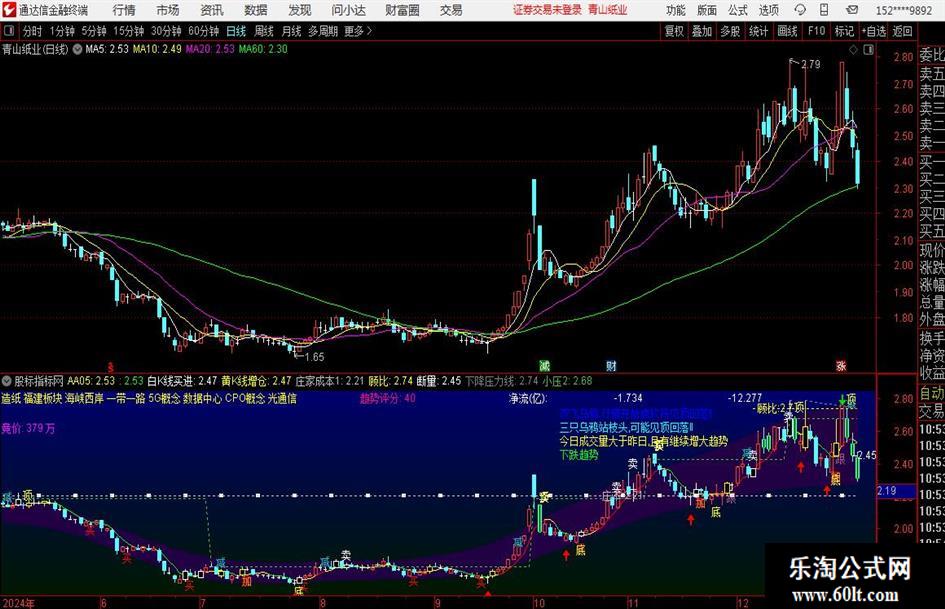Image resolution: width=945 pixels, height=609 pixels.
Task: Open the 财富圈 menu
Action: pos(402,10)
